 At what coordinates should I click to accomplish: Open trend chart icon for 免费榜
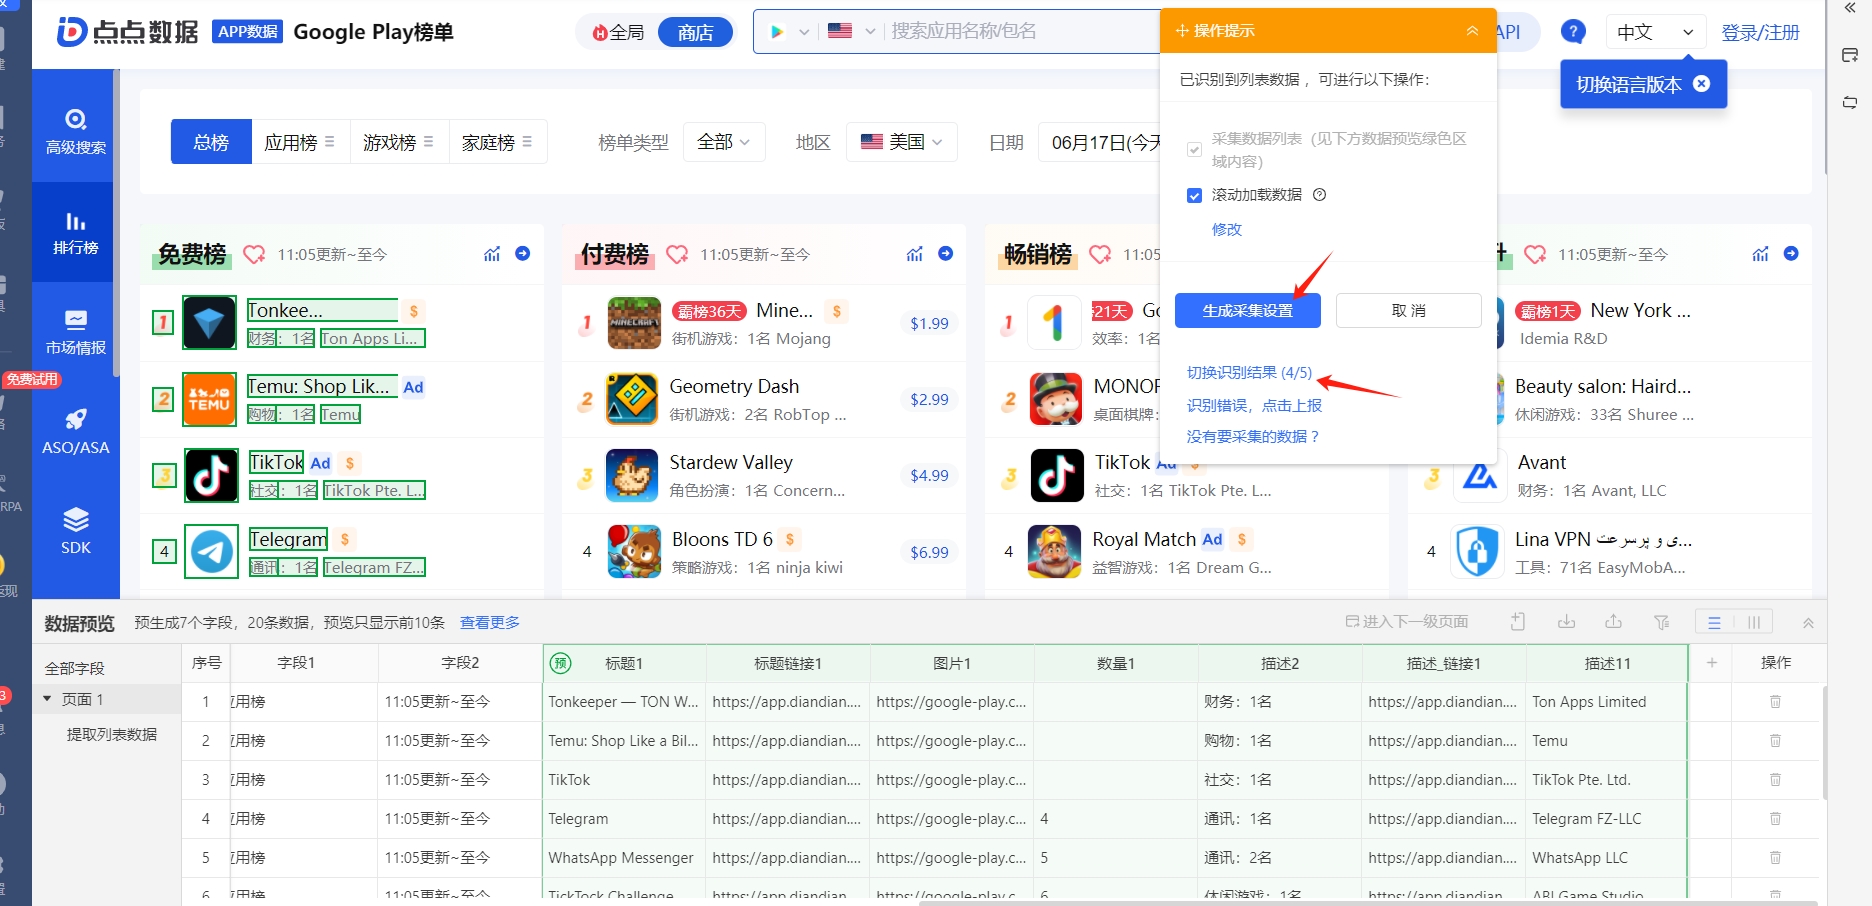pos(492,254)
